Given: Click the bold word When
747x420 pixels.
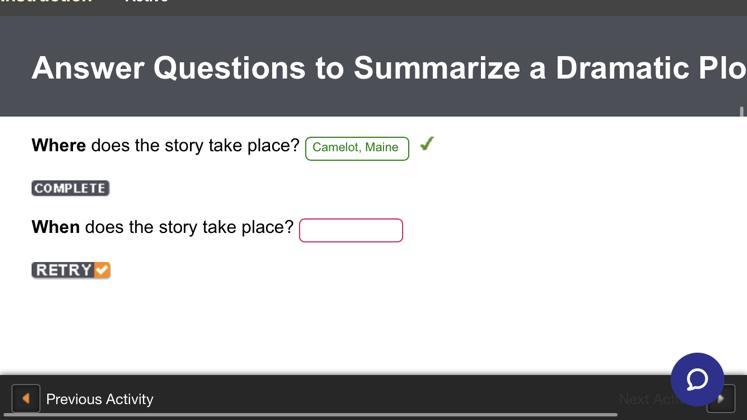Looking at the screenshot, I should 55,228.
